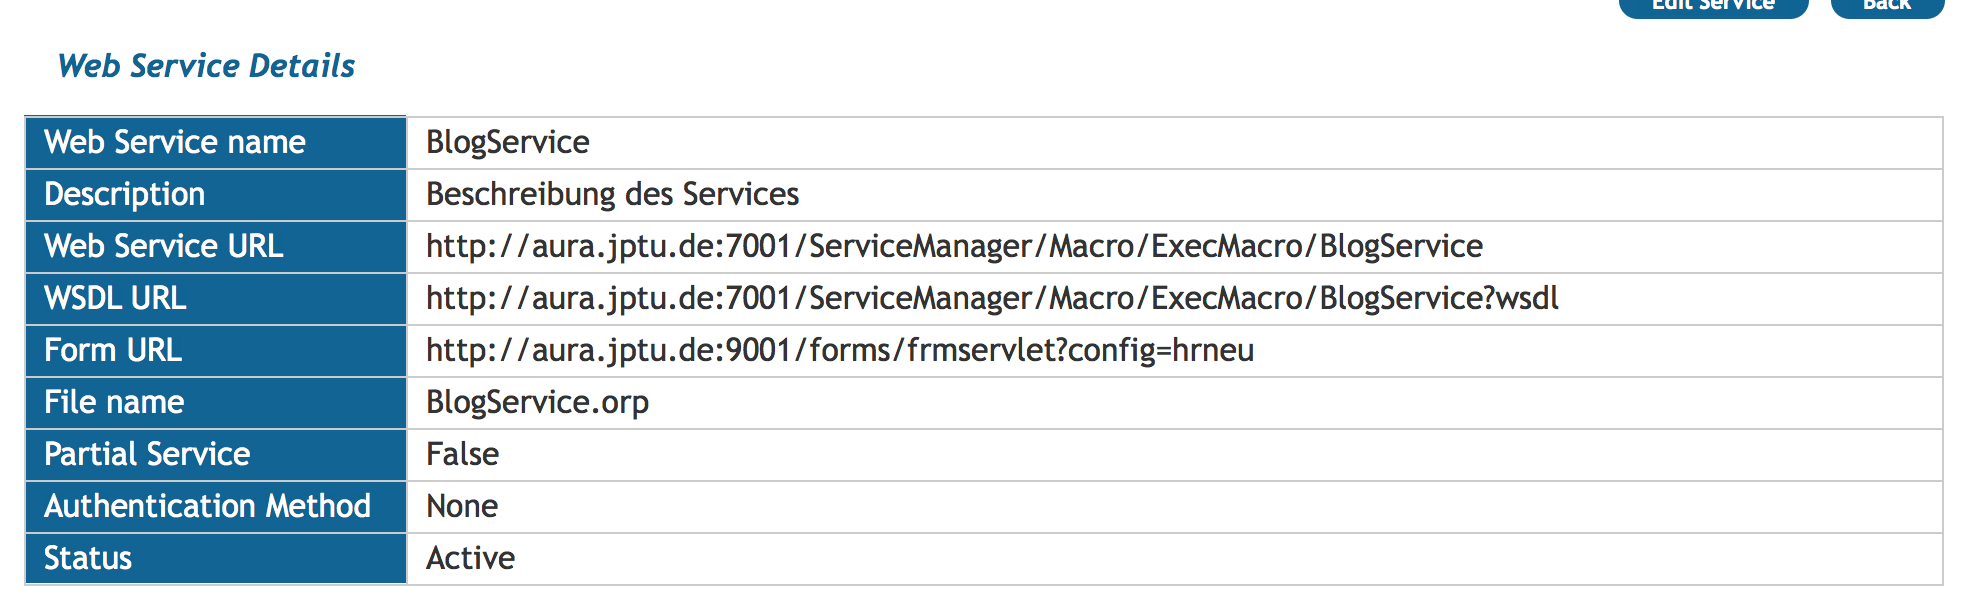Click the Edit Service button
Image resolution: width=1968 pixels, height=608 pixels.
(x=1712, y=6)
